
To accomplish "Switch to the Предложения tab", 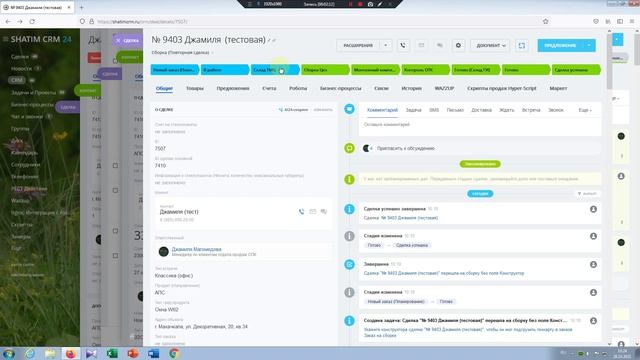I will (233, 88).
